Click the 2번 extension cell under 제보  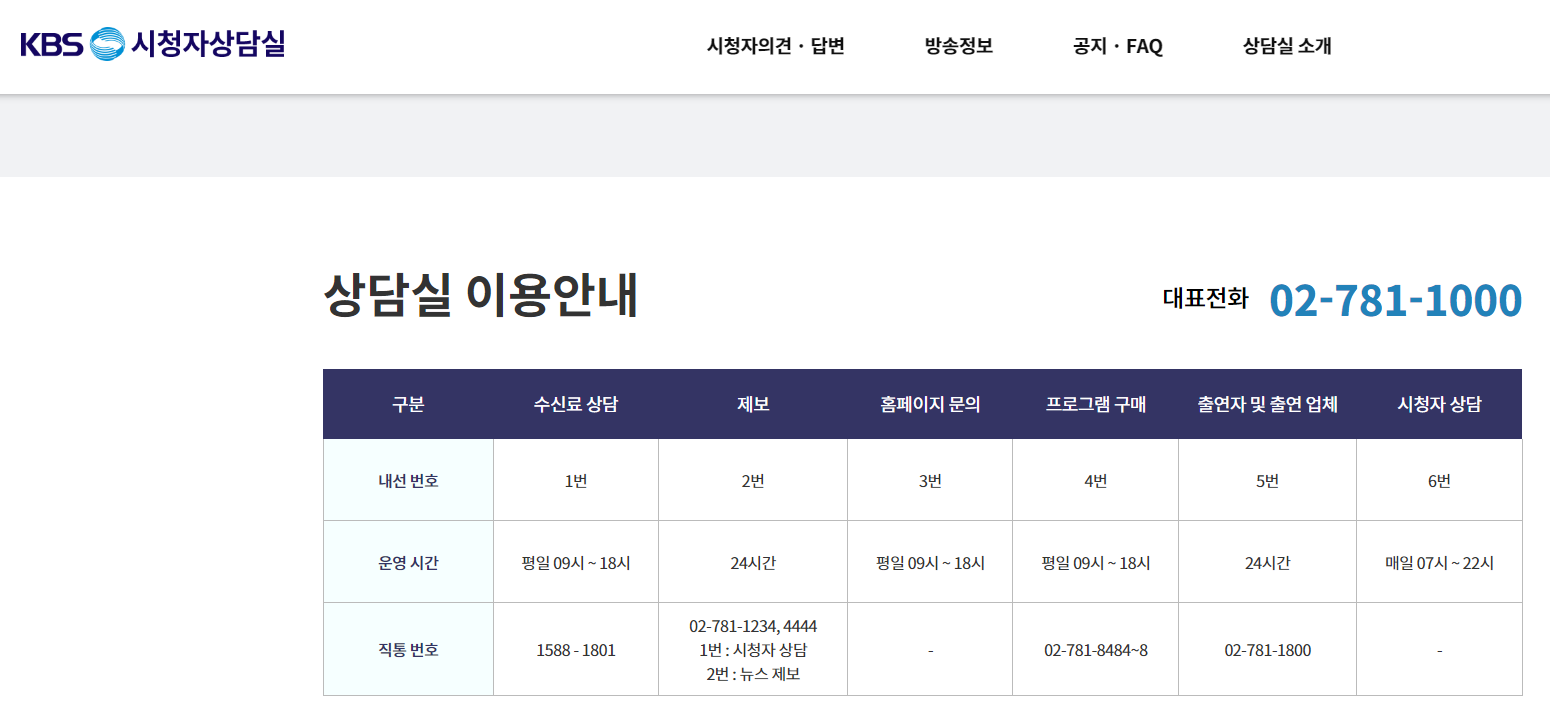(x=753, y=480)
